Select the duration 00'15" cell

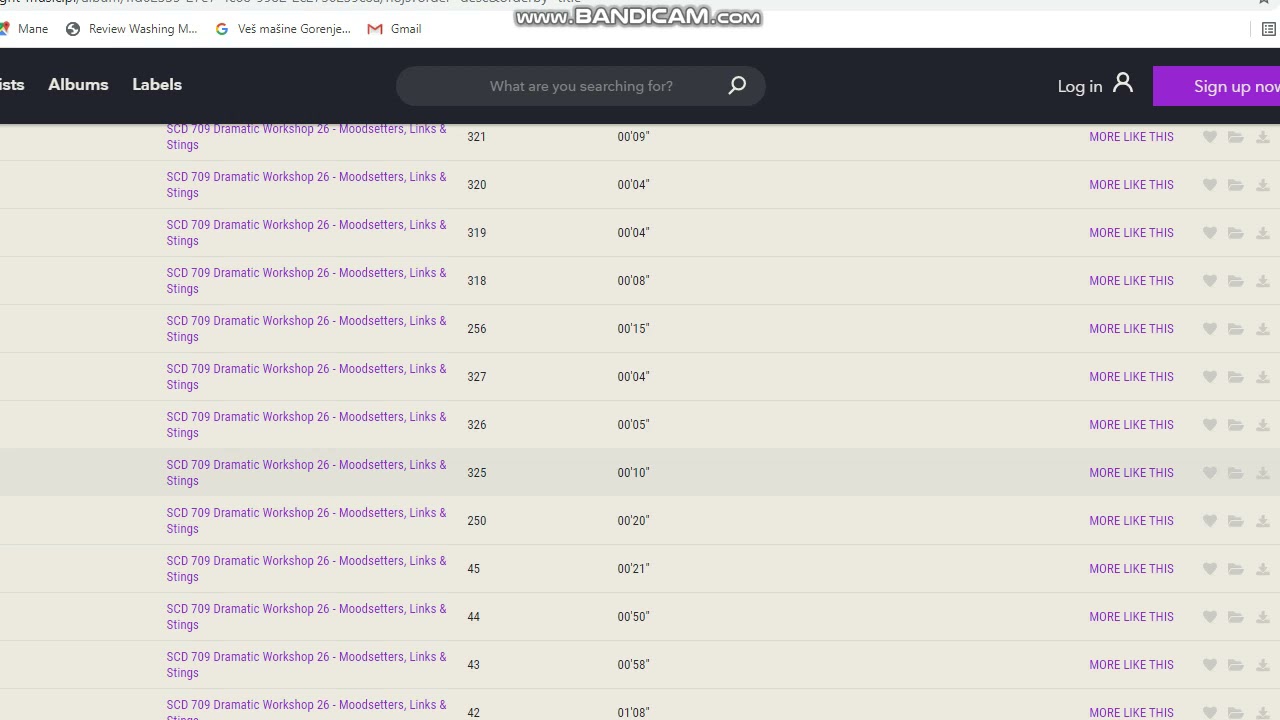(x=633, y=329)
